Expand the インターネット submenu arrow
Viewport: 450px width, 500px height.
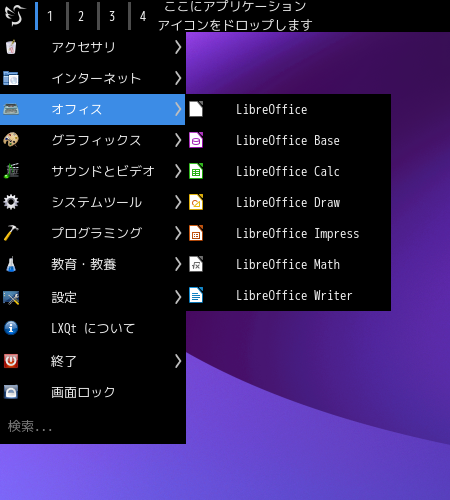point(178,78)
